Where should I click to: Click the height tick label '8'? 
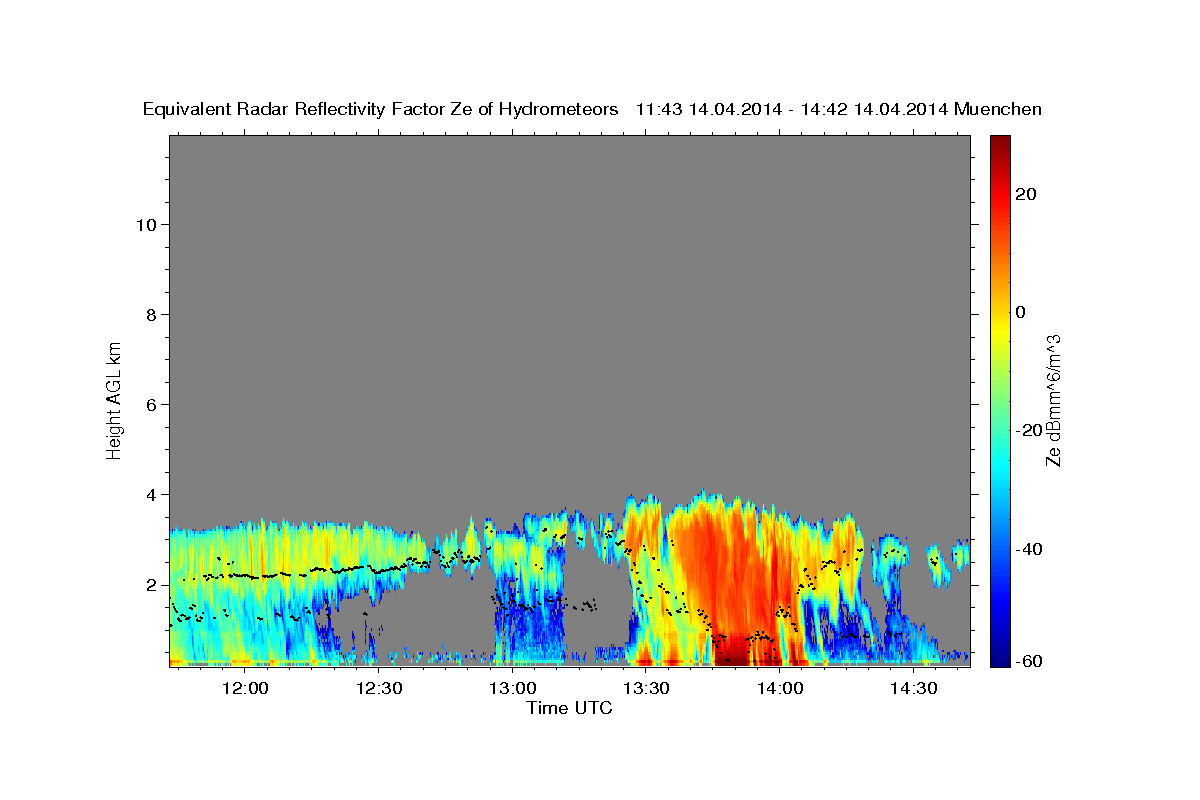click(153, 315)
